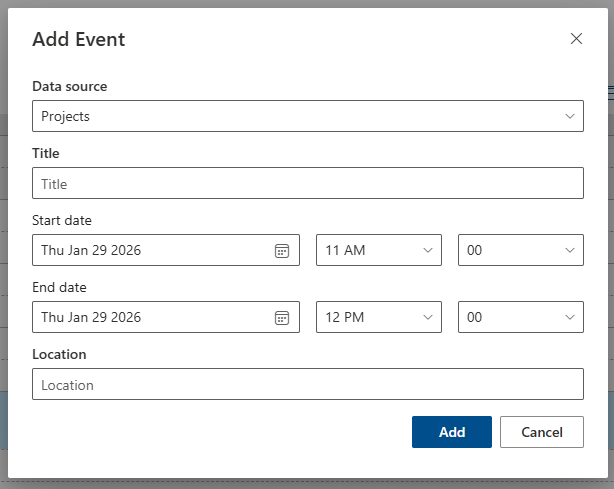Open the End date calendar picker icon
This screenshot has width=614, height=489.
pos(282,317)
